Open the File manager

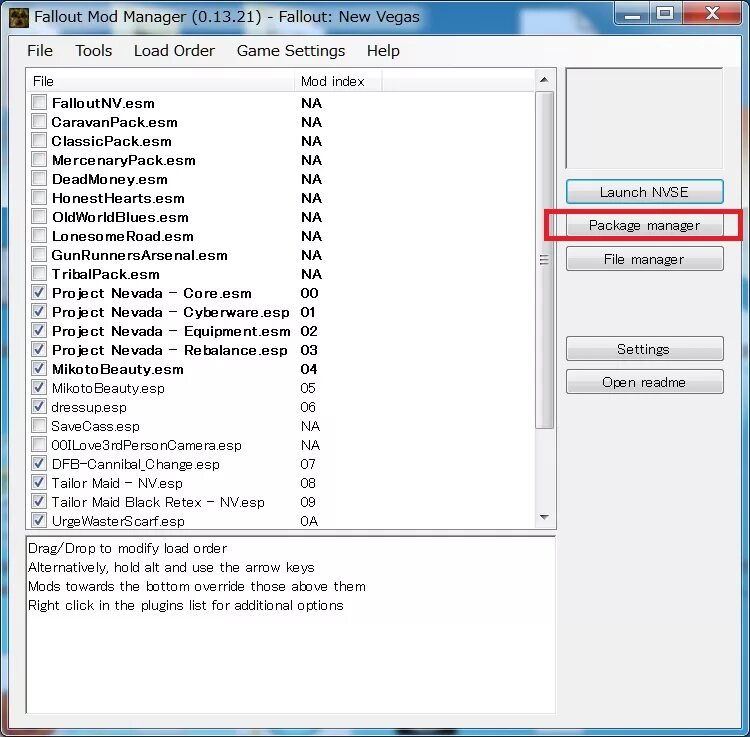[x=644, y=259]
